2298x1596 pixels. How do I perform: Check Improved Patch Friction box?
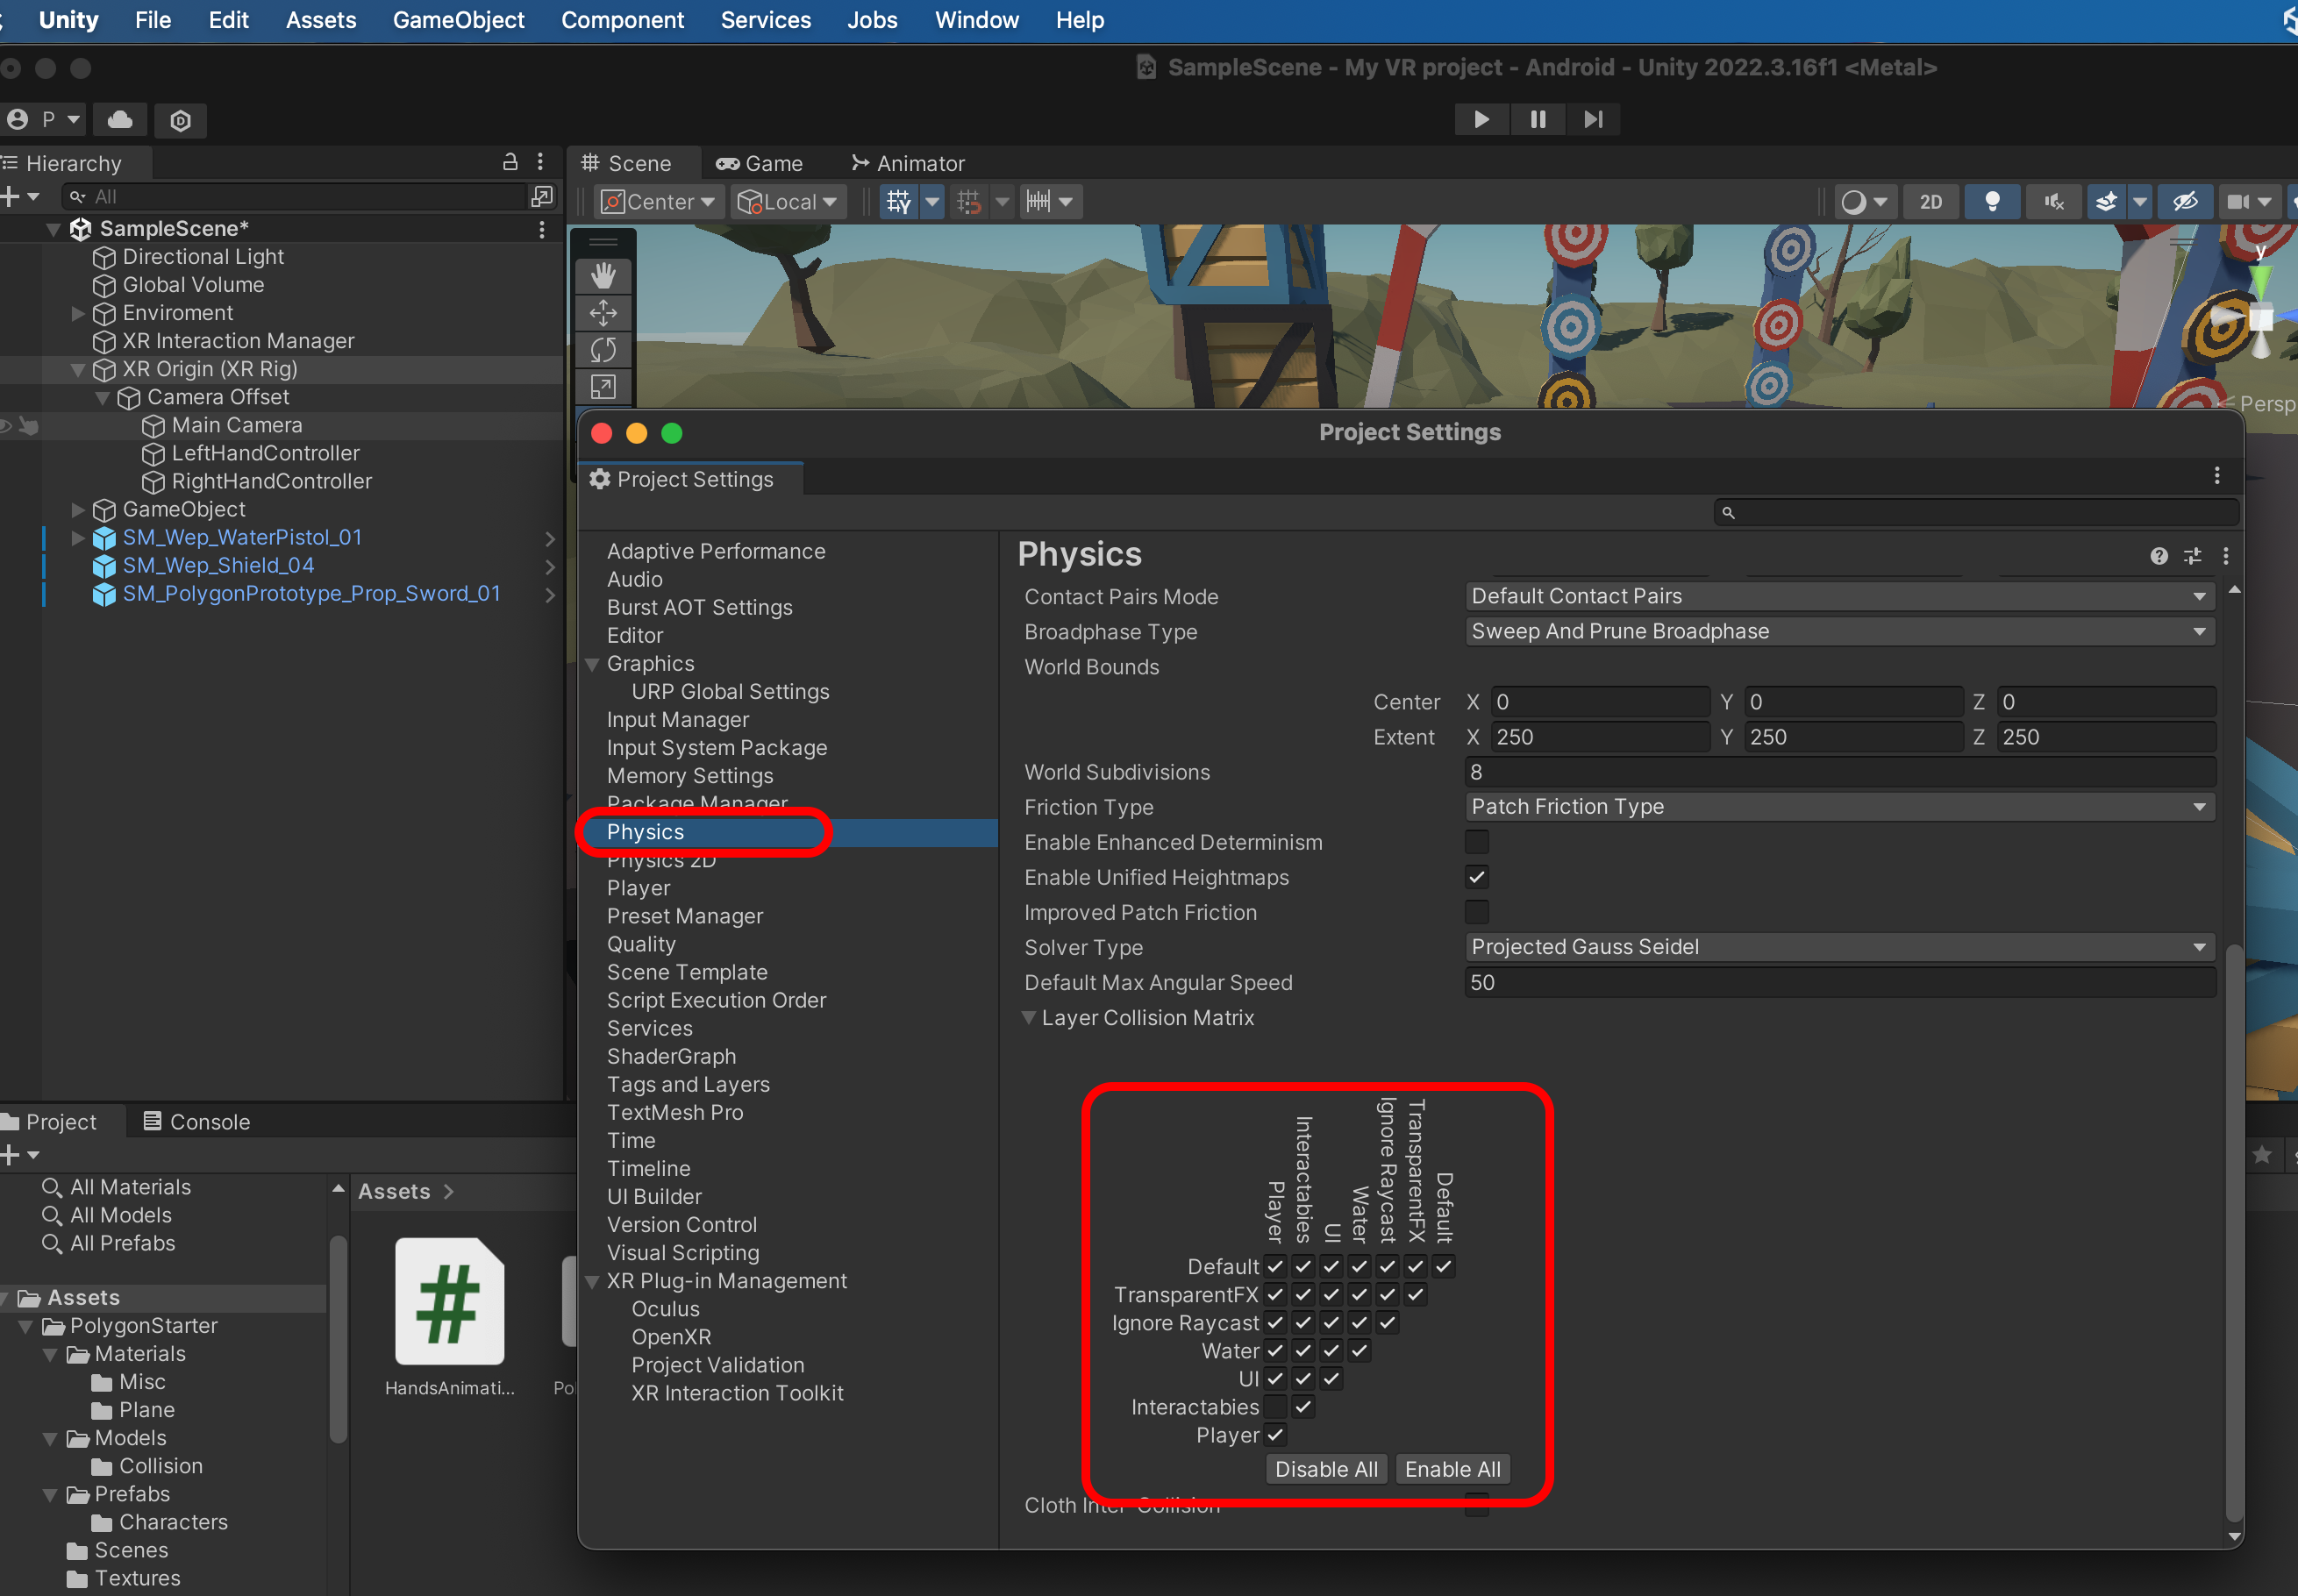1476,912
